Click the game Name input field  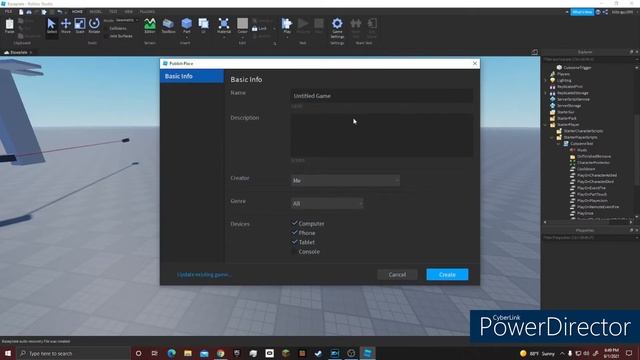point(382,96)
